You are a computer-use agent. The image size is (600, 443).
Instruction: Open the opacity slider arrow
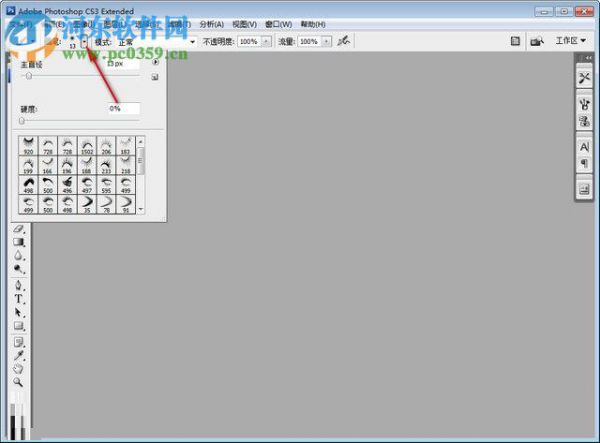(266, 41)
